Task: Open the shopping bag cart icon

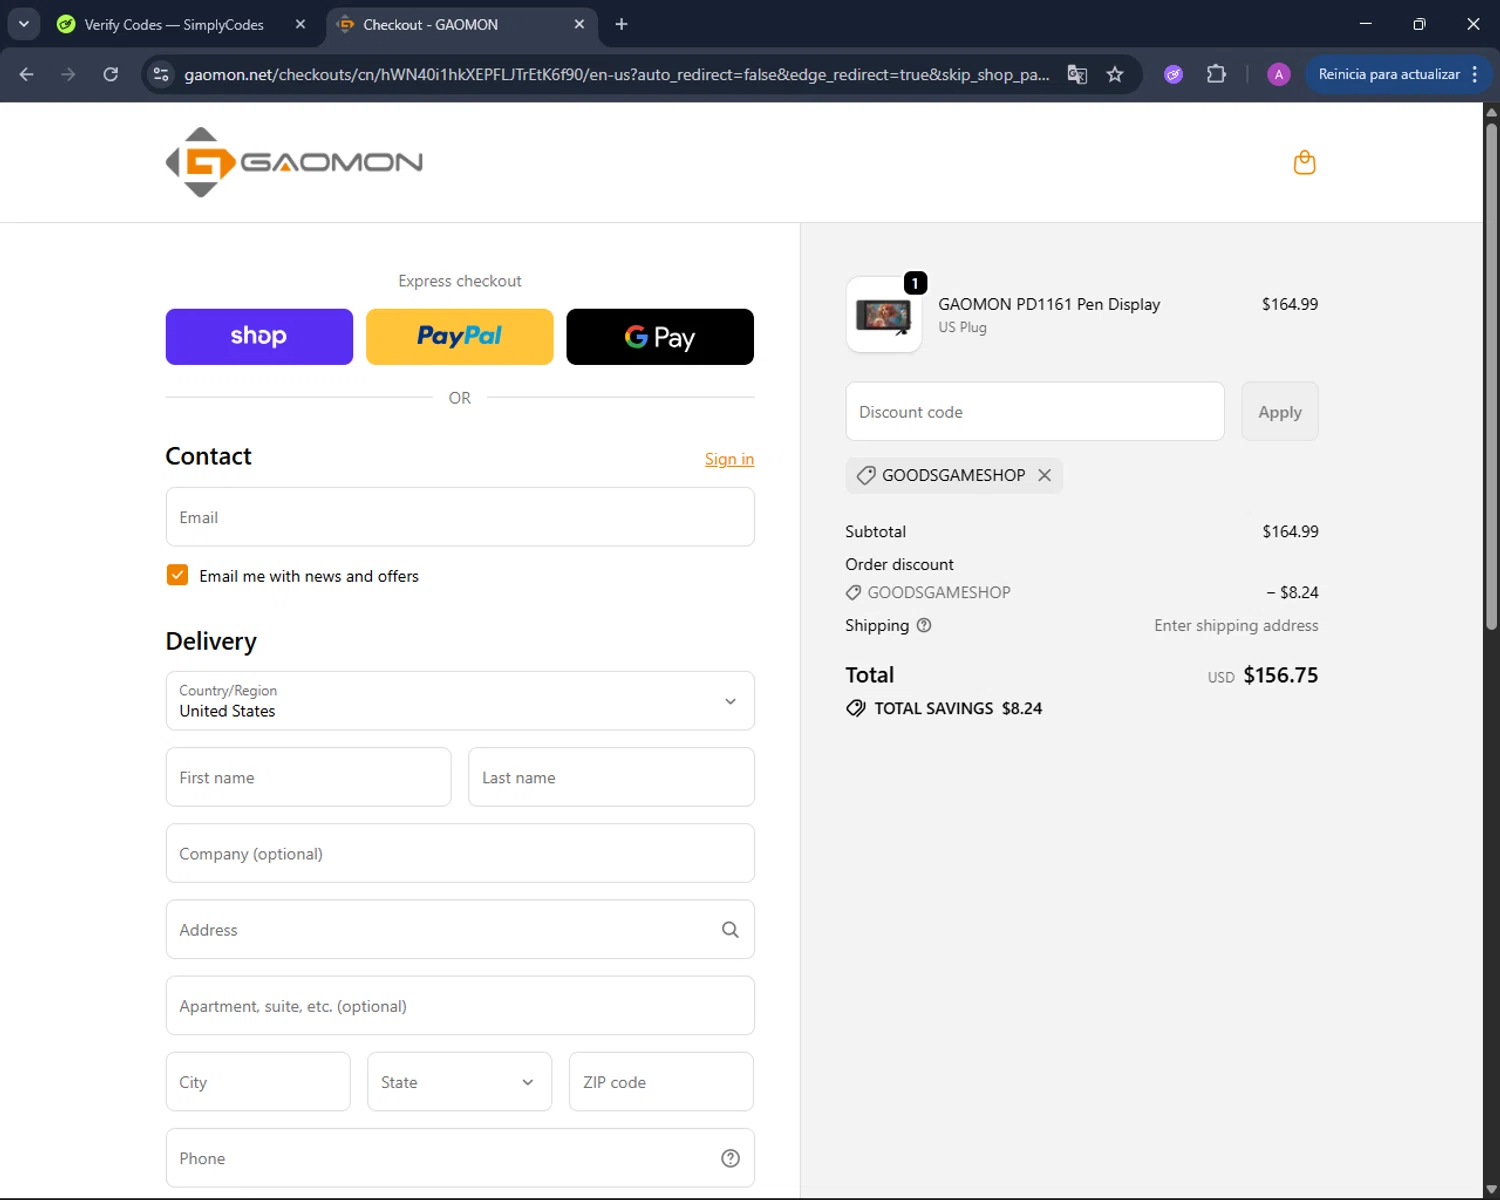Action: coord(1304,162)
